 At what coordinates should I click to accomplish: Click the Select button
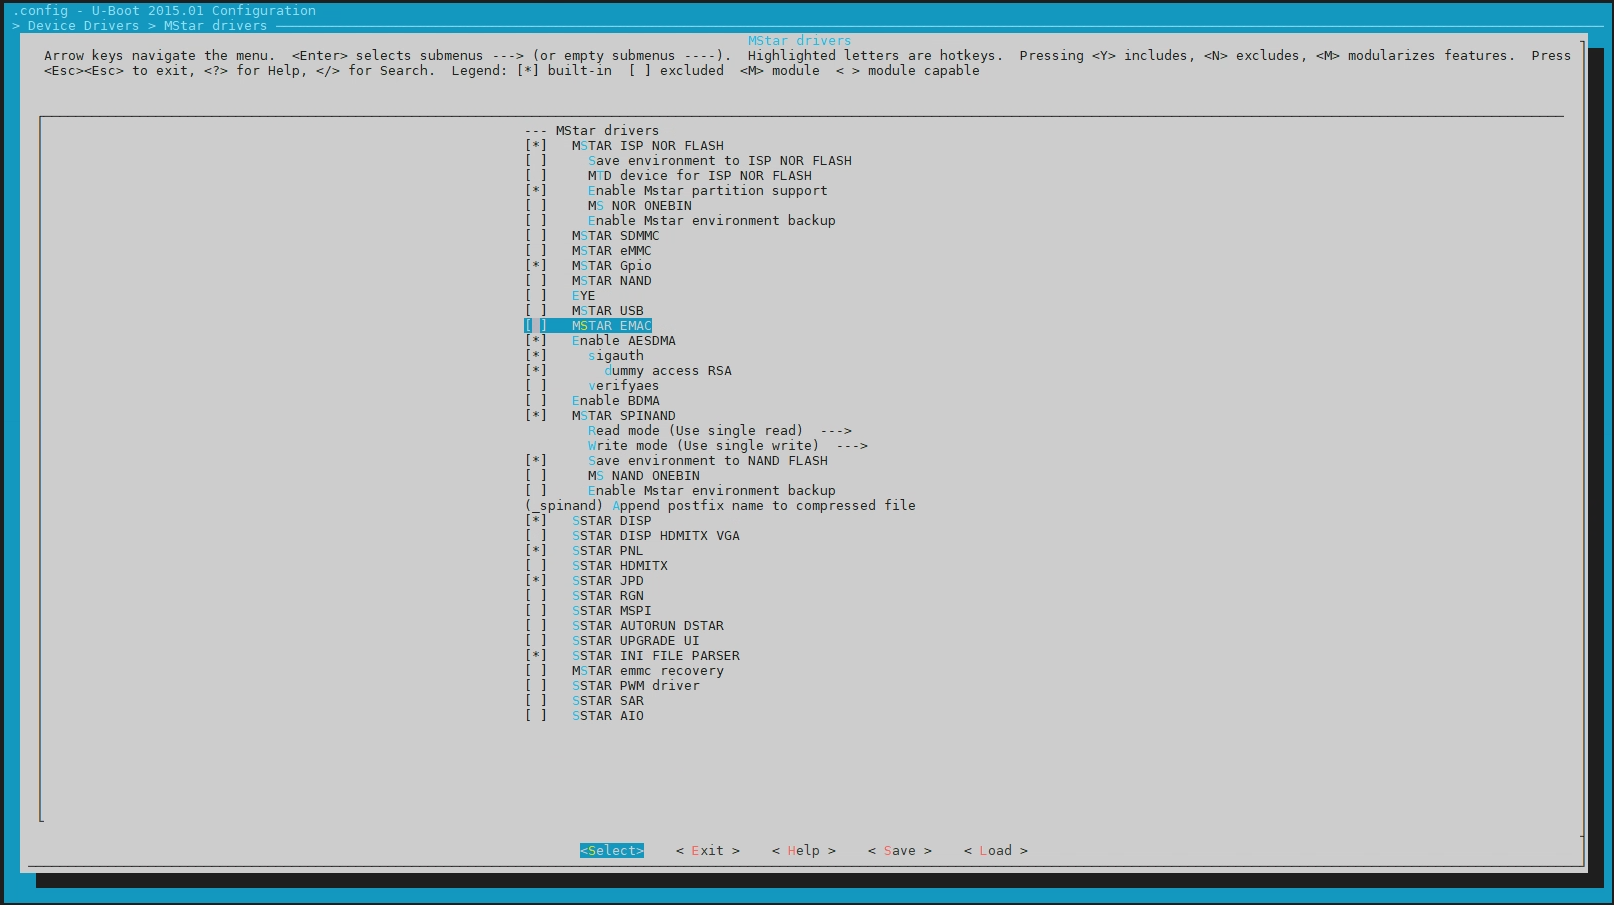pos(612,851)
